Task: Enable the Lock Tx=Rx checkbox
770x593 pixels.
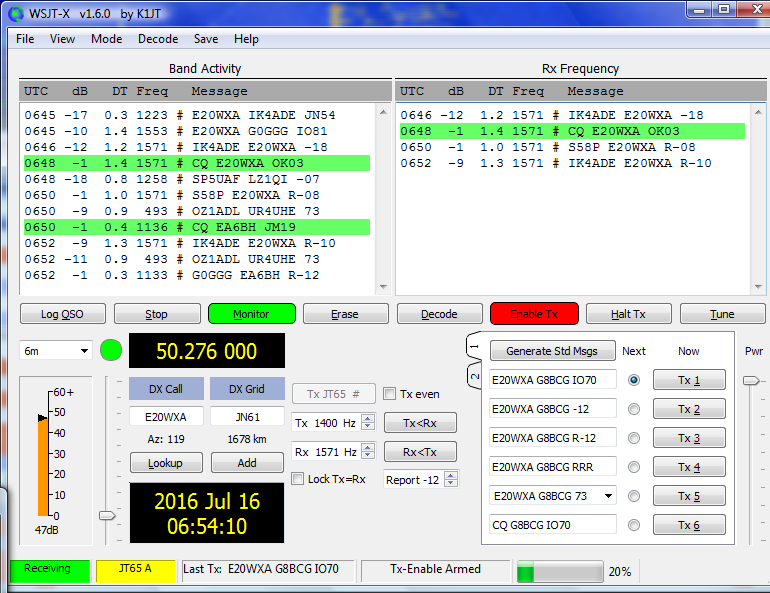Action: click(x=298, y=479)
